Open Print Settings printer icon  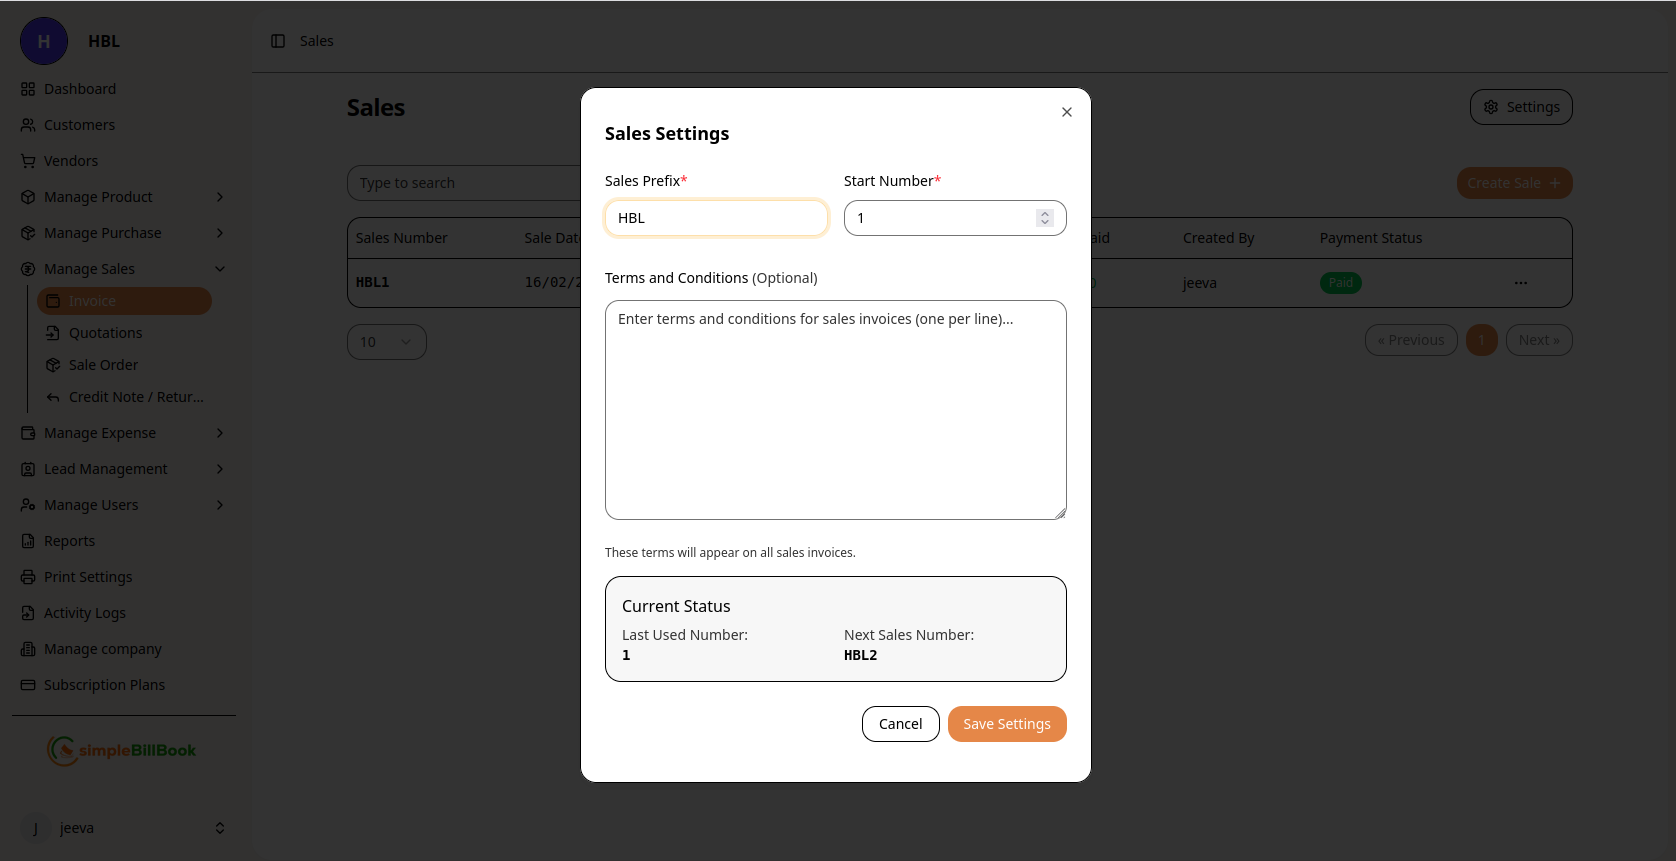(28, 577)
